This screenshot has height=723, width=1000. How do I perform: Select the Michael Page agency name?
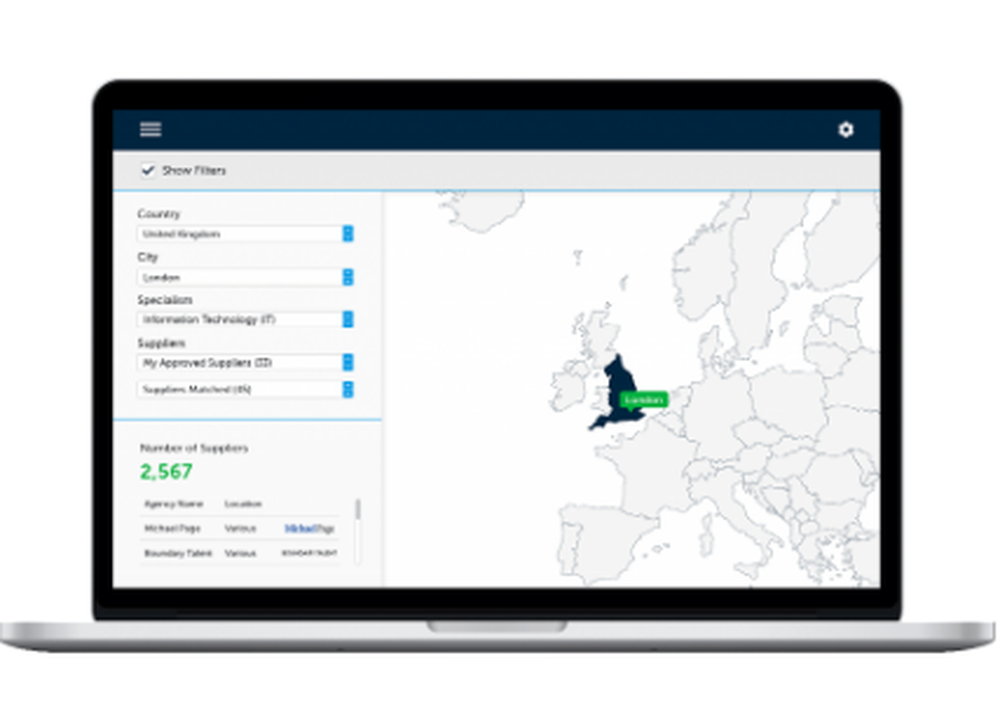tap(172, 529)
